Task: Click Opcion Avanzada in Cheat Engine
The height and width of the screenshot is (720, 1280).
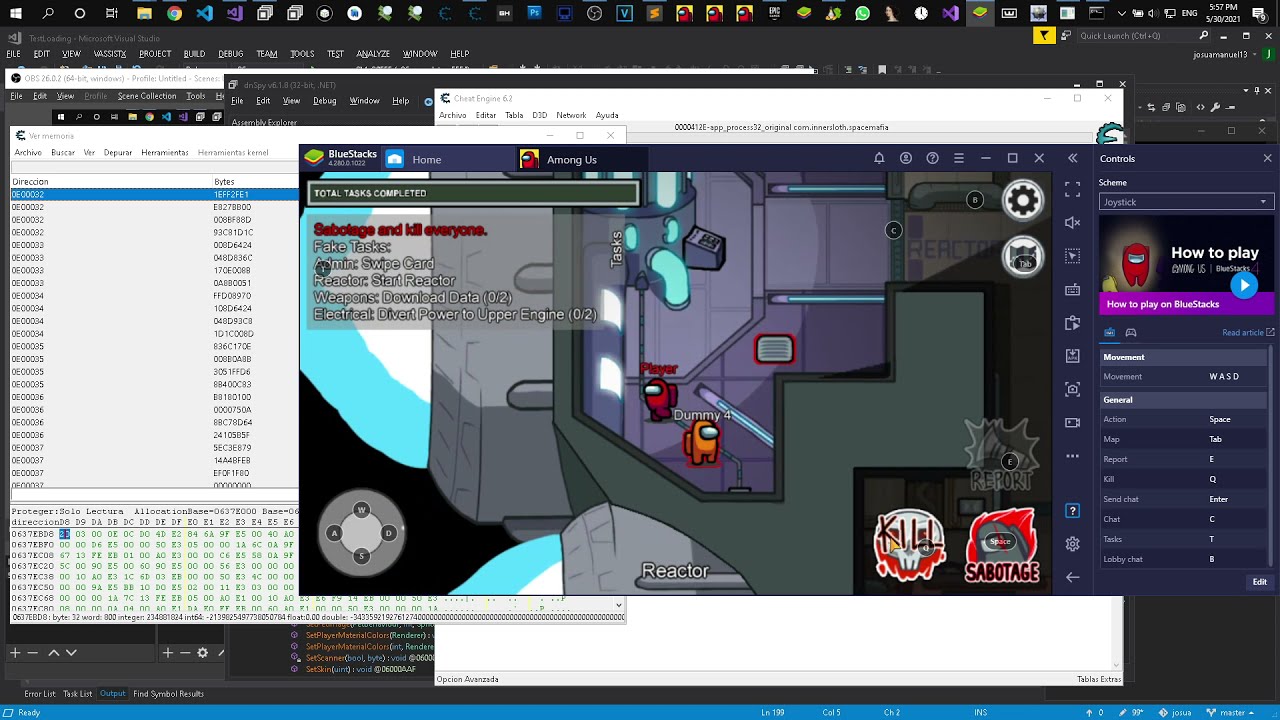Action: tap(467, 679)
